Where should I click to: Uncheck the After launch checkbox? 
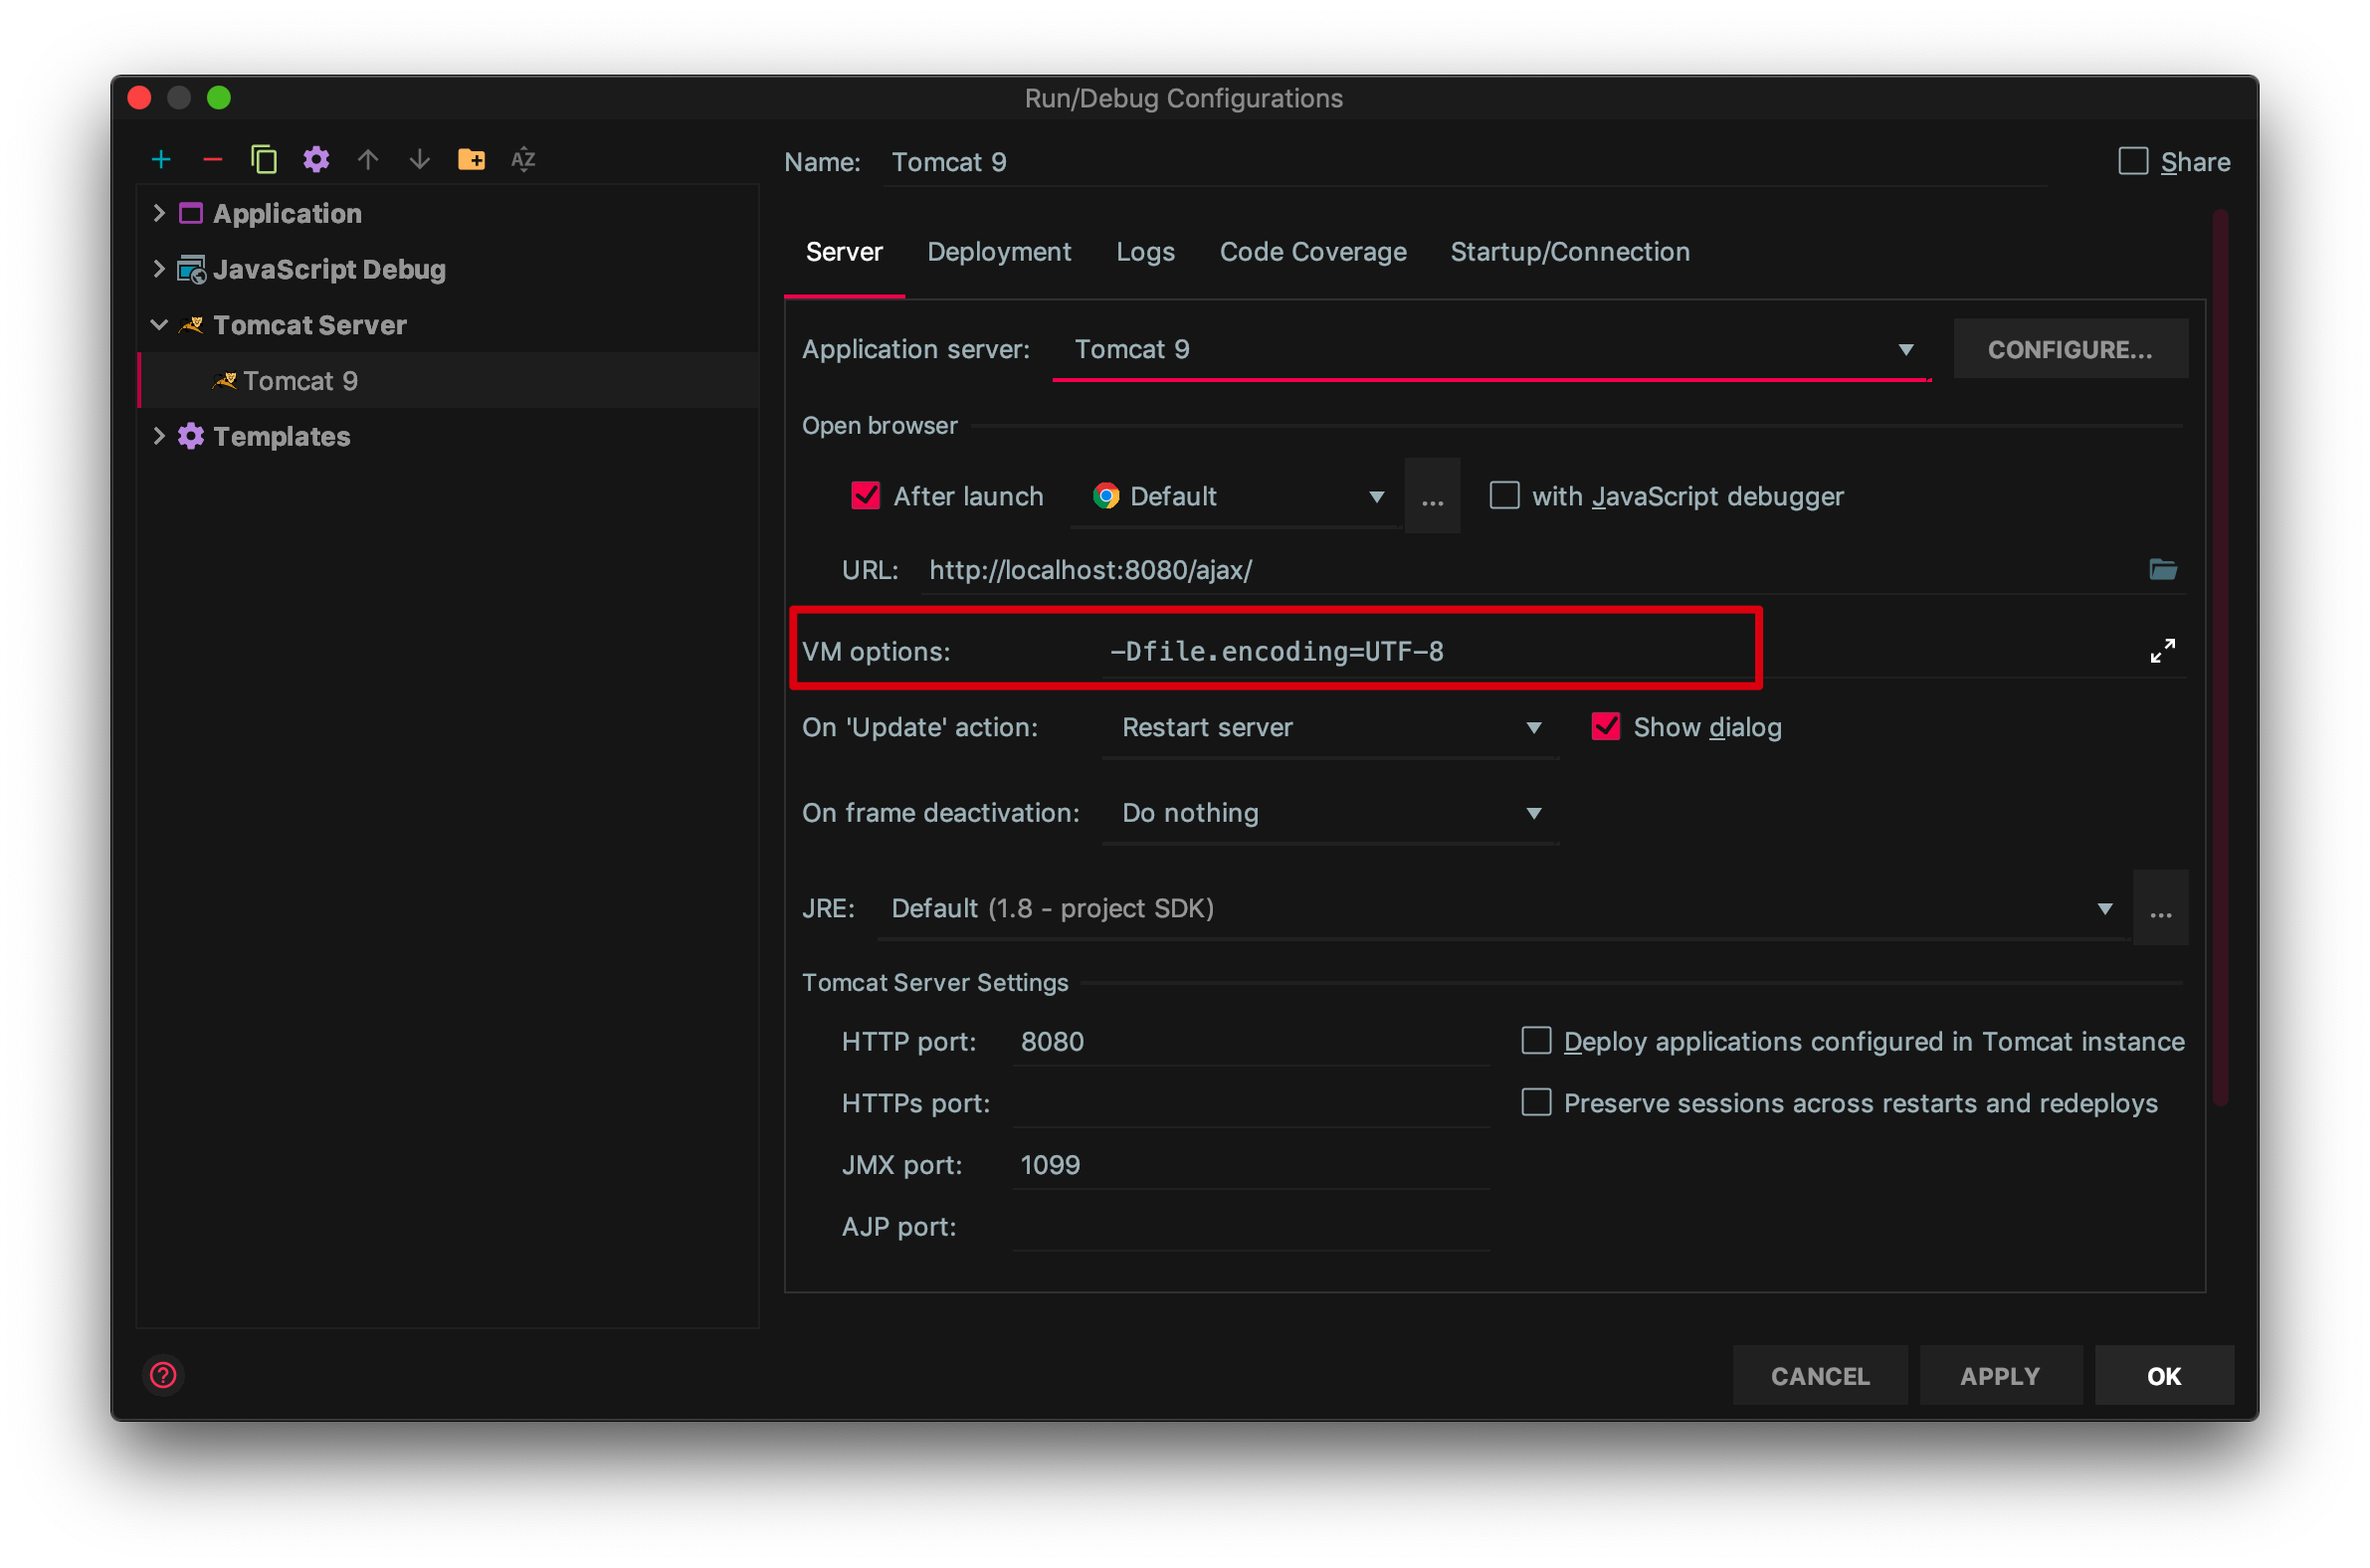865,496
